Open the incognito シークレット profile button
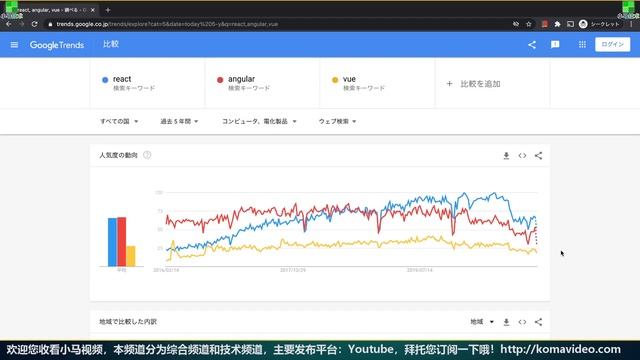The image size is (640, 360). 599,24
